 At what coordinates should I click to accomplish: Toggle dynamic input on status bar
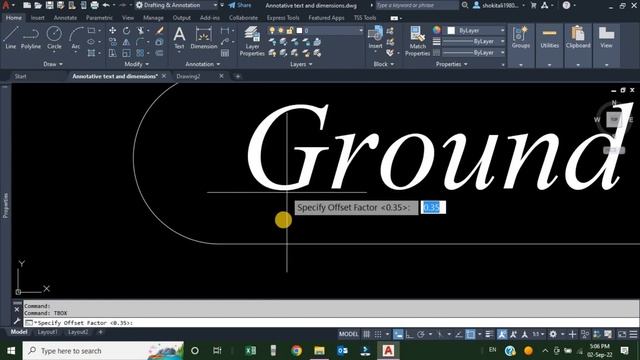tap(398, 334)
